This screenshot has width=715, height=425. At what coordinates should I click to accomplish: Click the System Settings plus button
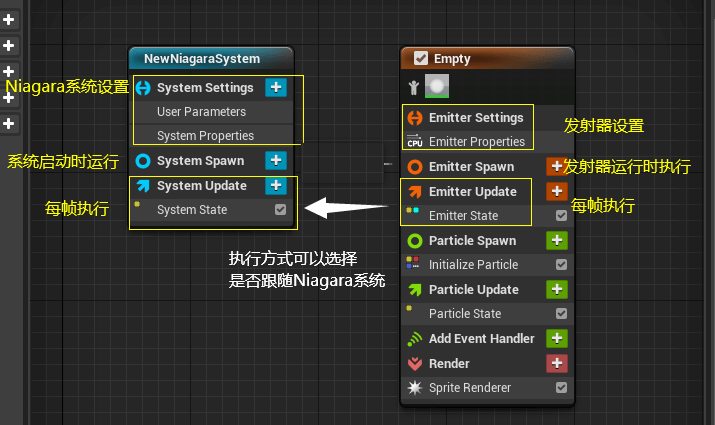276,87
